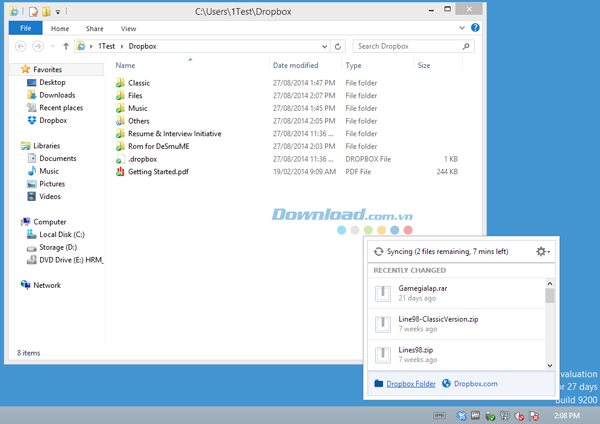Select Dropbox in the Favorites sidebar

(53, 120)
